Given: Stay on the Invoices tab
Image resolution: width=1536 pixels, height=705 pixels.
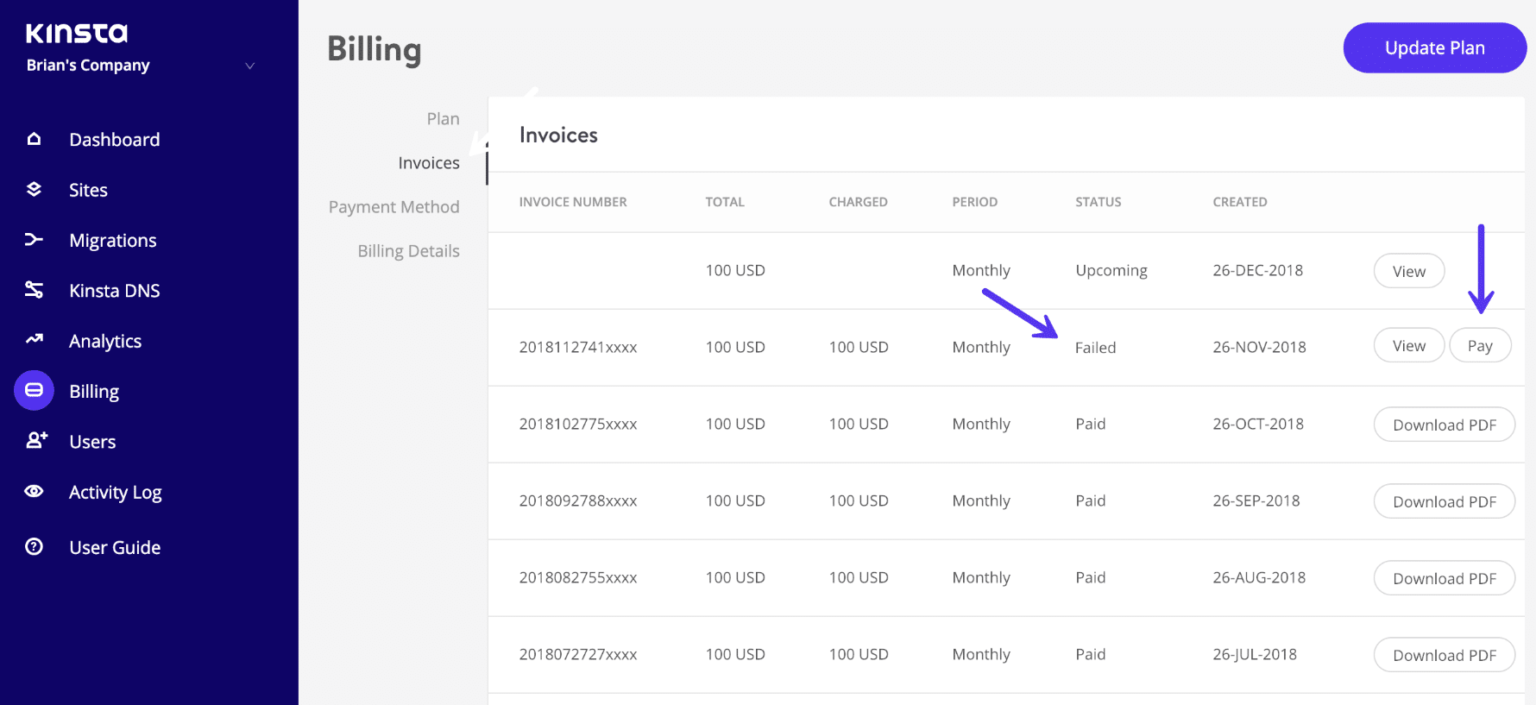Looking at the screenshot, I should (428, 162).
